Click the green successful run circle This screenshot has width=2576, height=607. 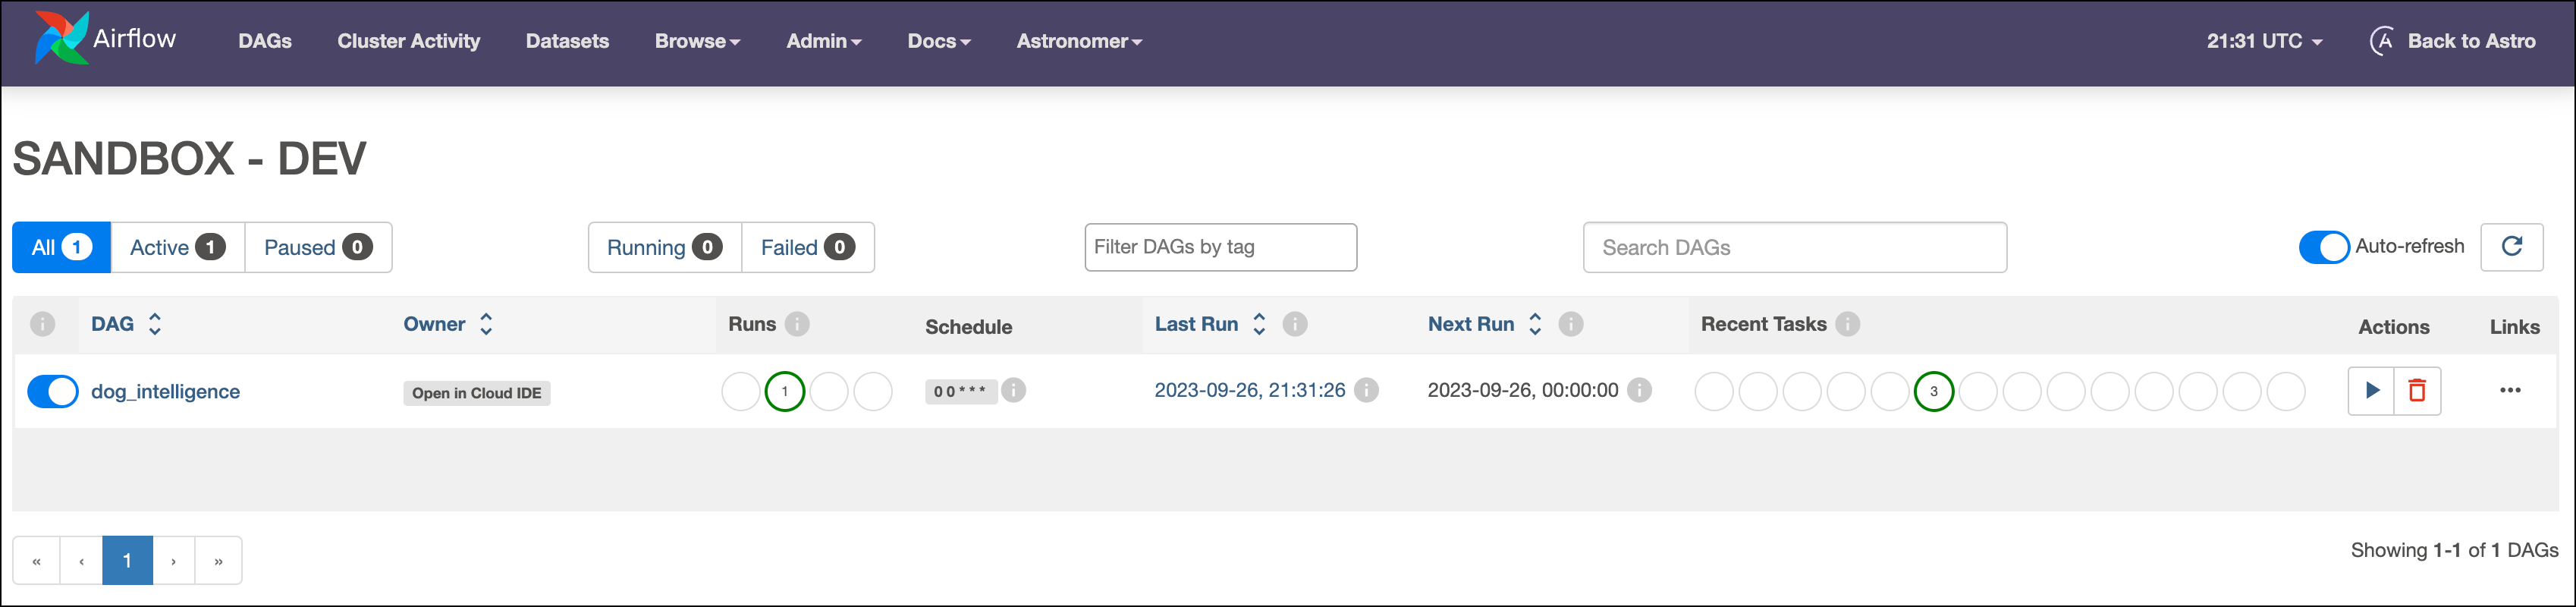coord(785,391)
